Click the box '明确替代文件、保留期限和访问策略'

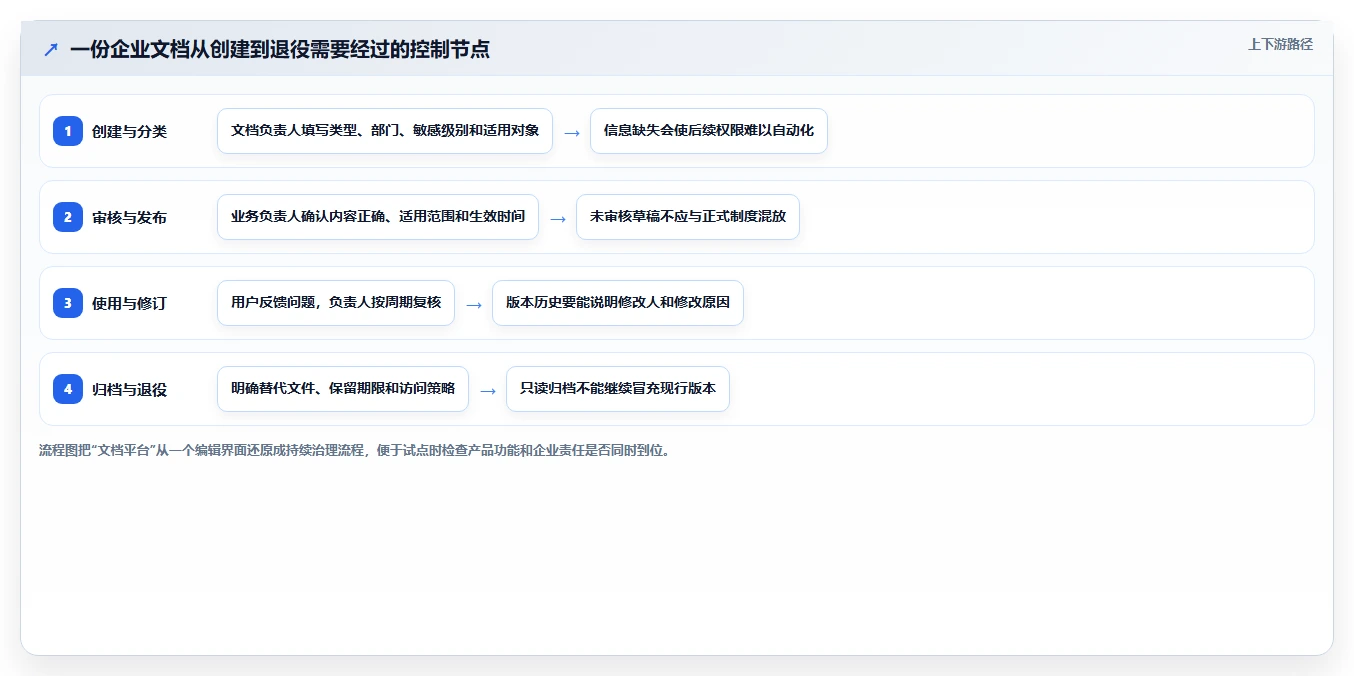[x=343, y=389]
